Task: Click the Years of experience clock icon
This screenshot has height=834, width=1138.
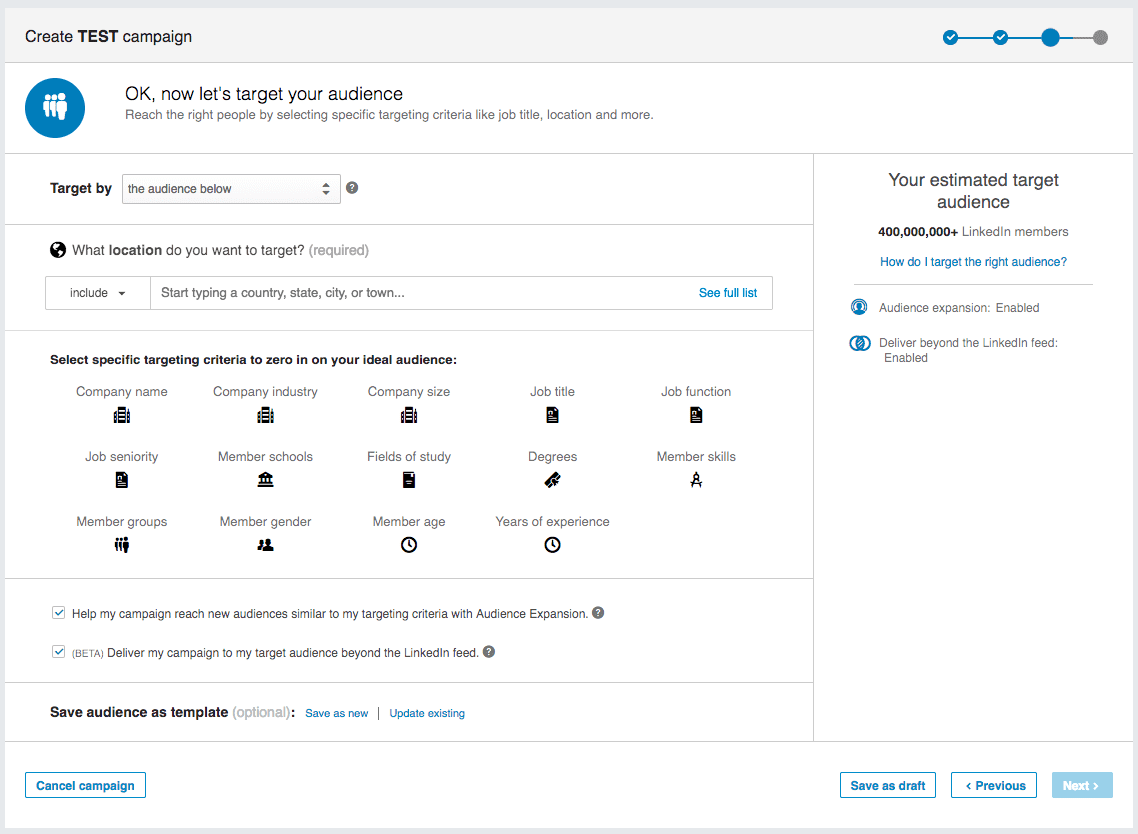Action: point(552,545)
